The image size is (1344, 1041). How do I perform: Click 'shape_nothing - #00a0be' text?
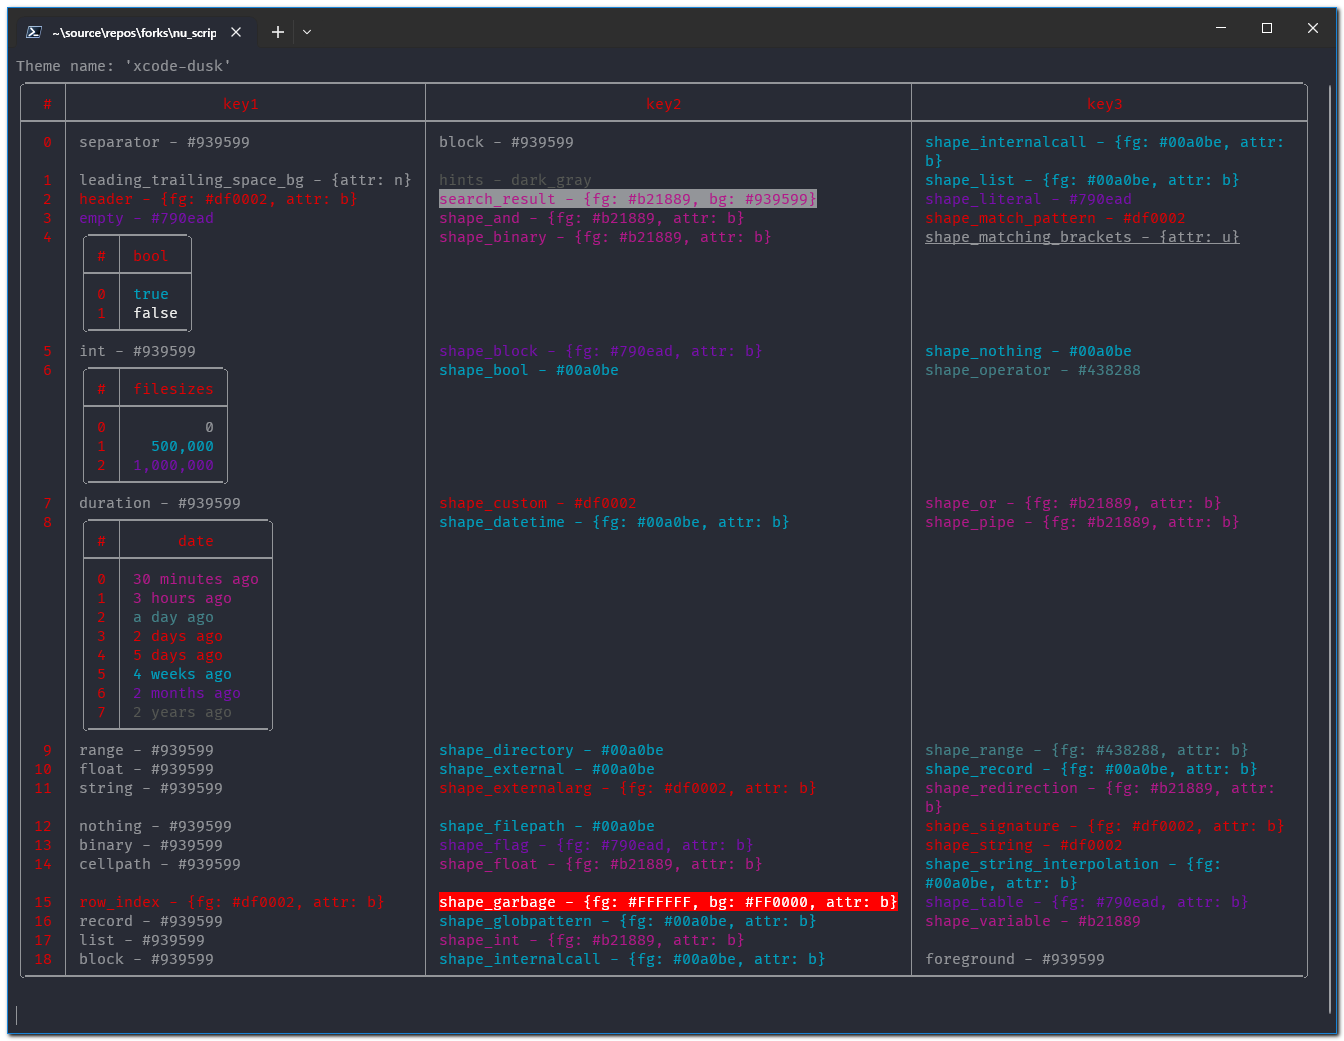[x=1028, y=351]
